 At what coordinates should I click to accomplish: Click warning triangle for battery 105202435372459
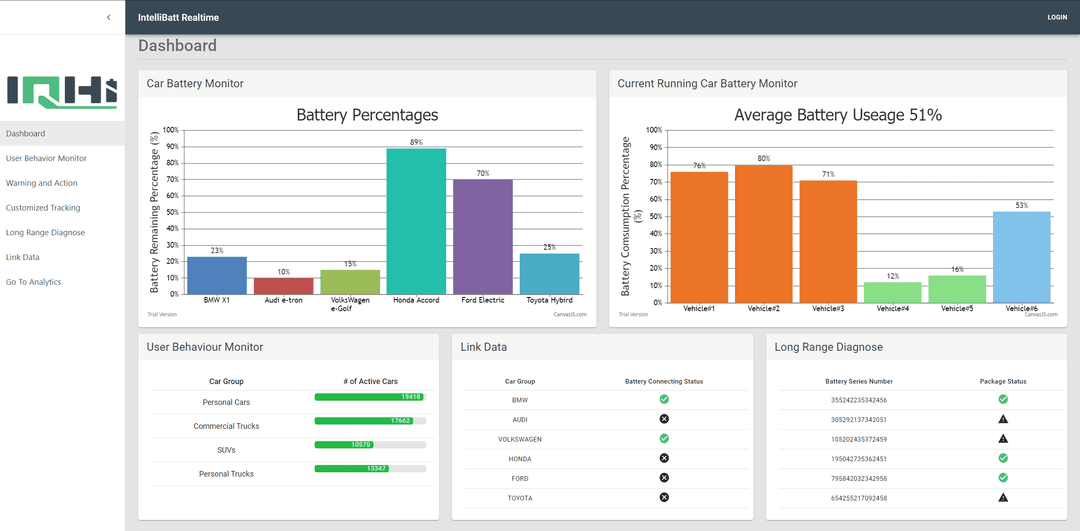[x=1003, y=438]
